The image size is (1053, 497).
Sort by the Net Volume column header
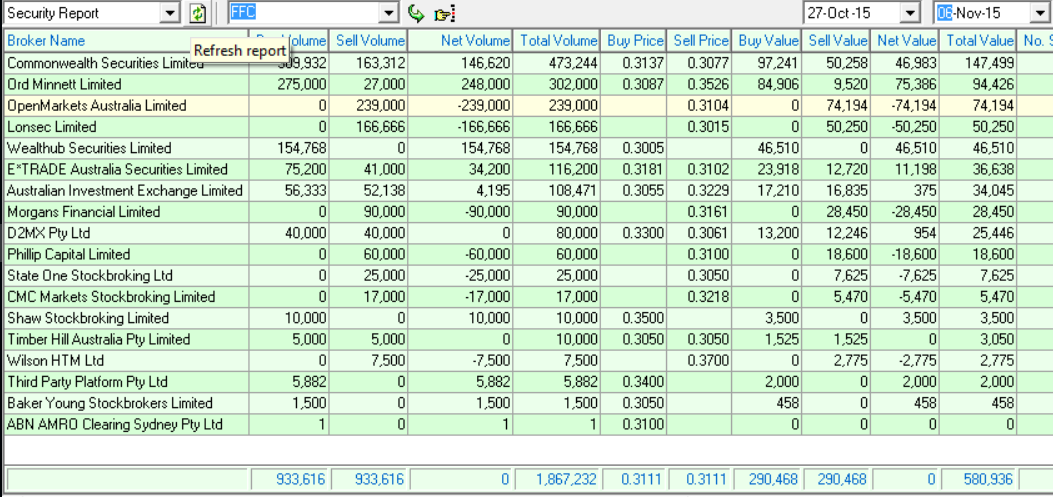[461, 41]
